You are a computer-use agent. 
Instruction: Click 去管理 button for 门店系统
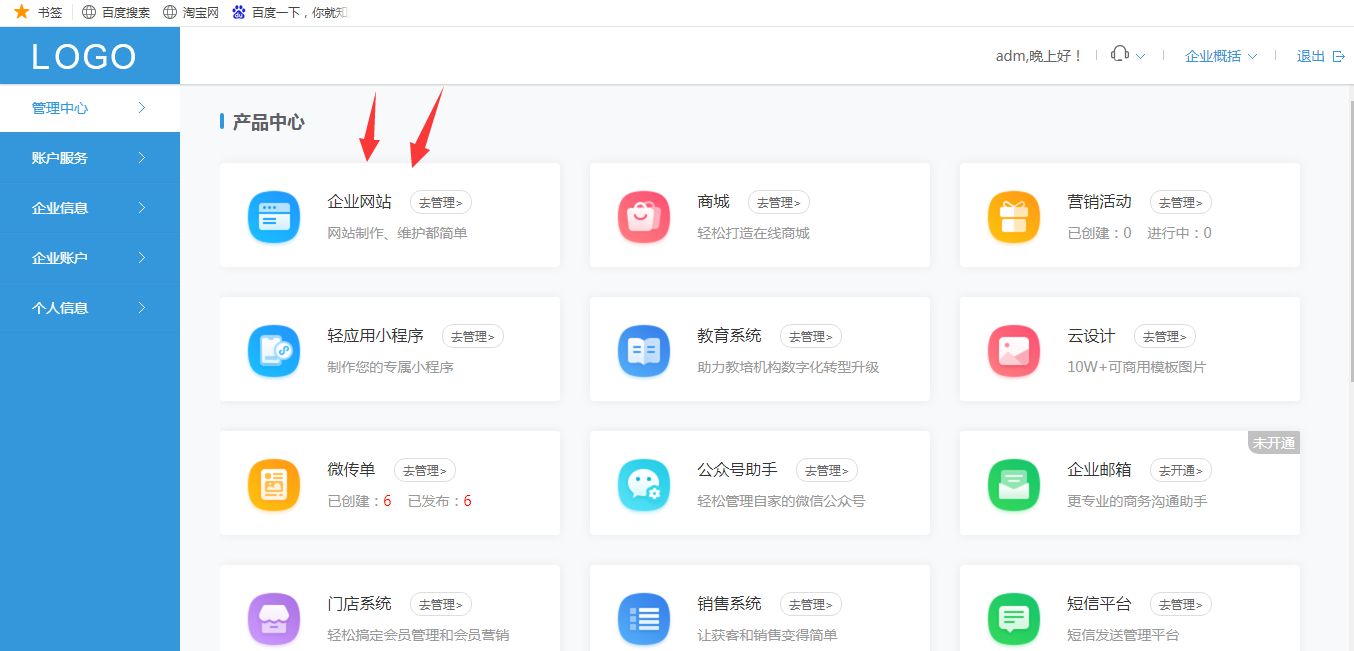pos(441,604)
